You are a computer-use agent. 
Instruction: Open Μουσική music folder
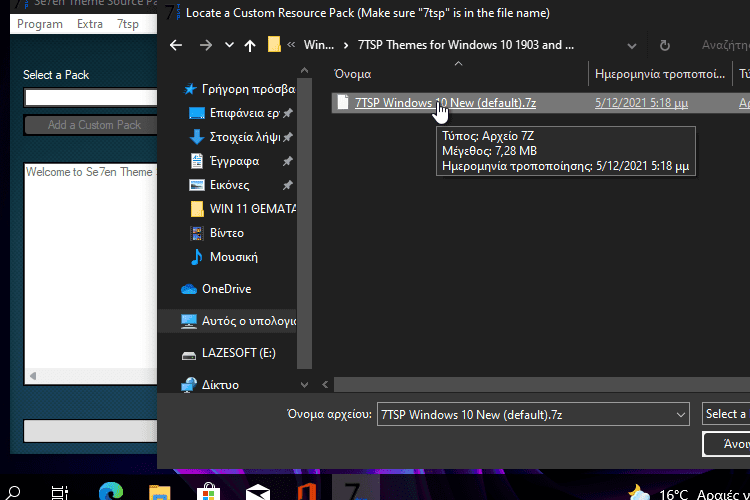[x=223, y=257]
